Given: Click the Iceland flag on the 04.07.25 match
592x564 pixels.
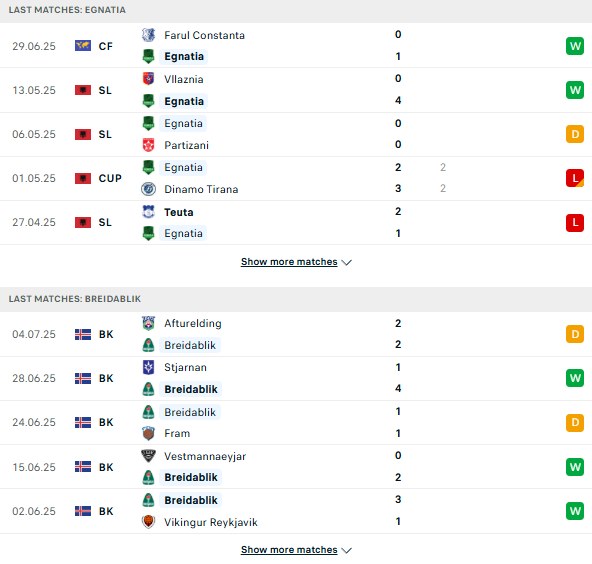Looking at the screenshot, I should click(83, 334).
